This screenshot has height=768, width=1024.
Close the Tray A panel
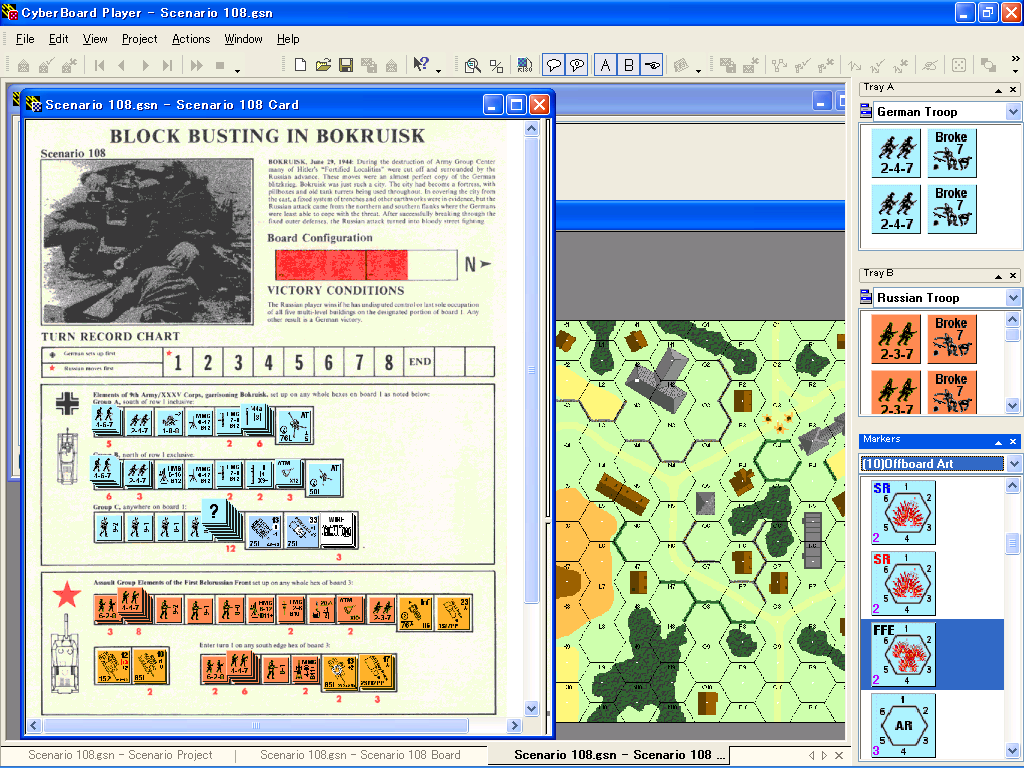coord(1013,90)
